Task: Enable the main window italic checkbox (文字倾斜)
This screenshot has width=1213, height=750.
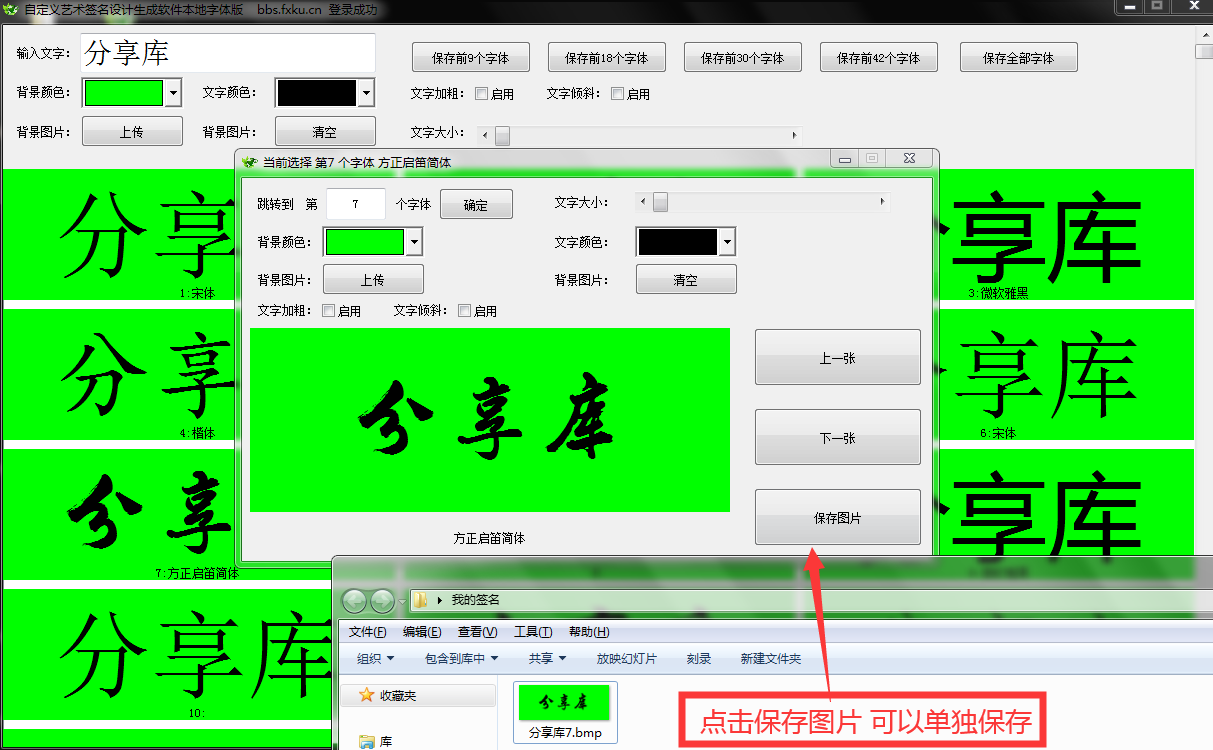Action: coord(617,94)
